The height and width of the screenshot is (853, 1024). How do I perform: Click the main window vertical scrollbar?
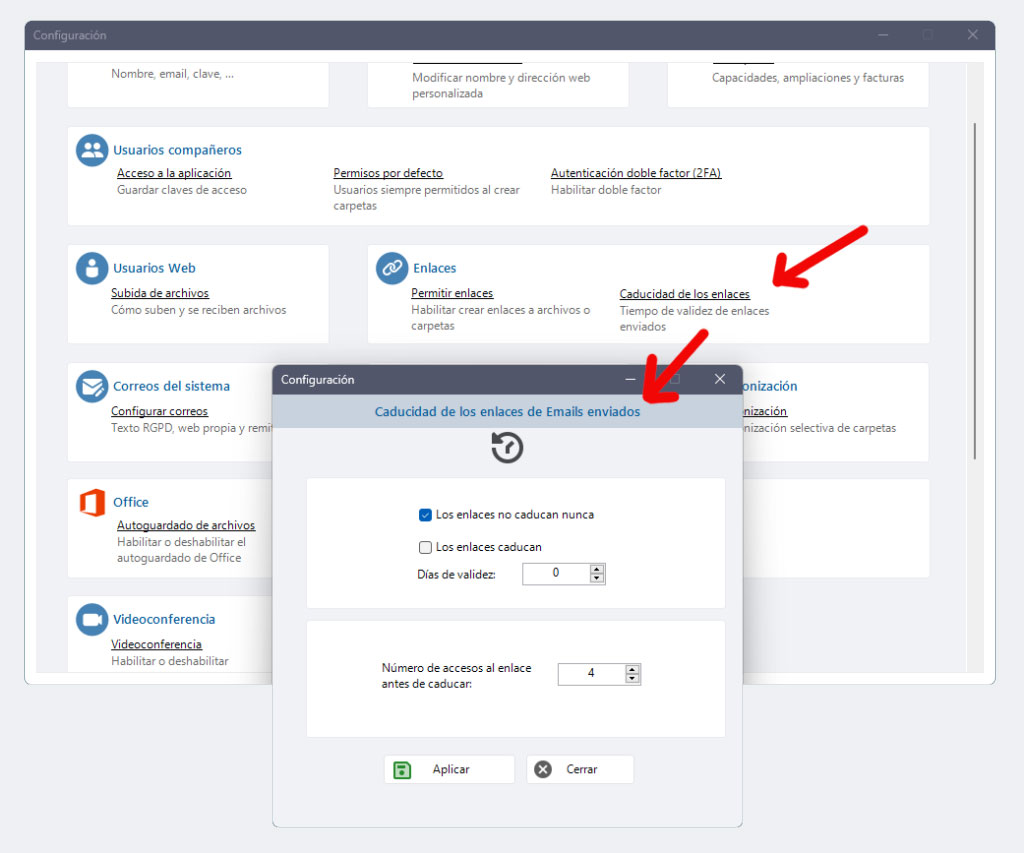click(974, 291)
